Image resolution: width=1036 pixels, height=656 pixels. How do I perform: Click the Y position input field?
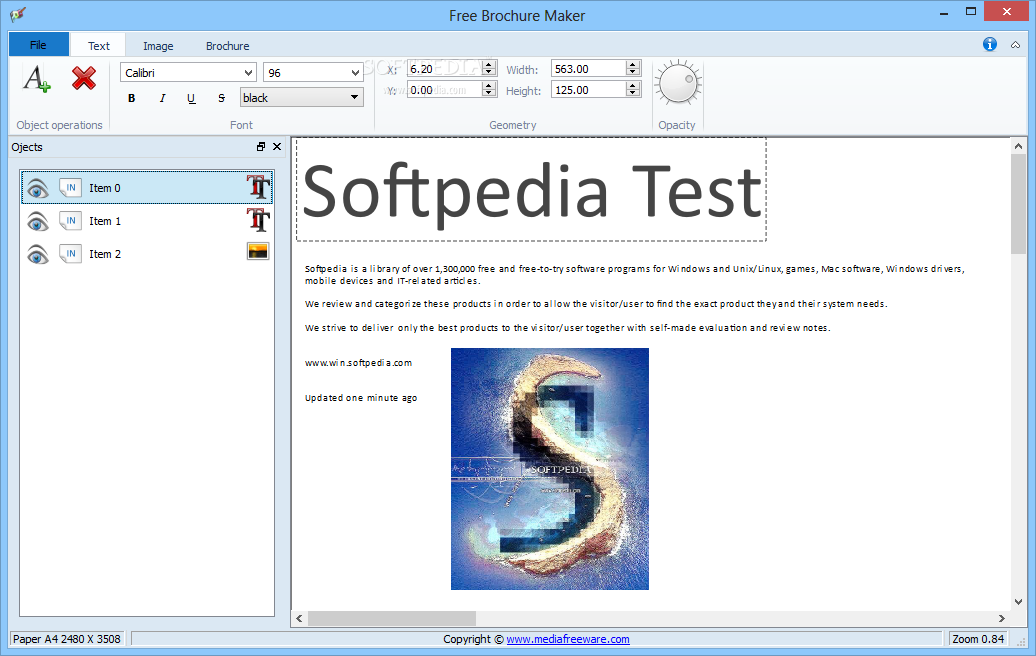pyautogui.click(x=445, y=90)
